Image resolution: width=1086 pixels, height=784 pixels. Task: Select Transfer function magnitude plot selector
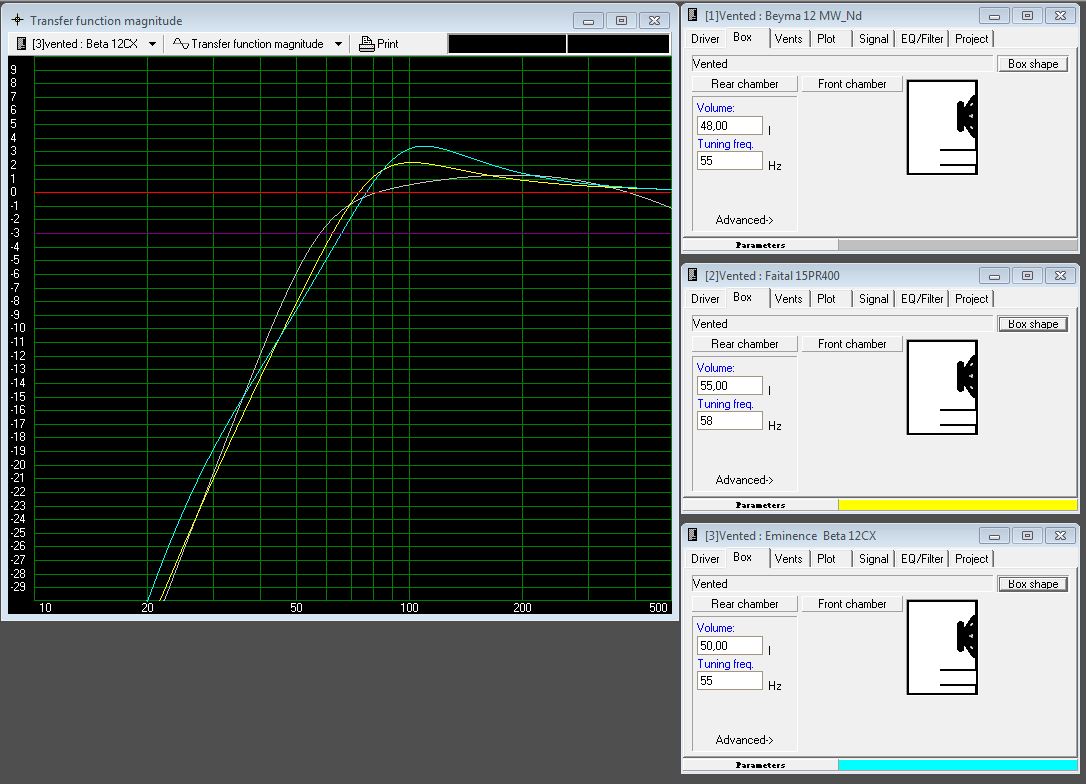pos(258,44)
